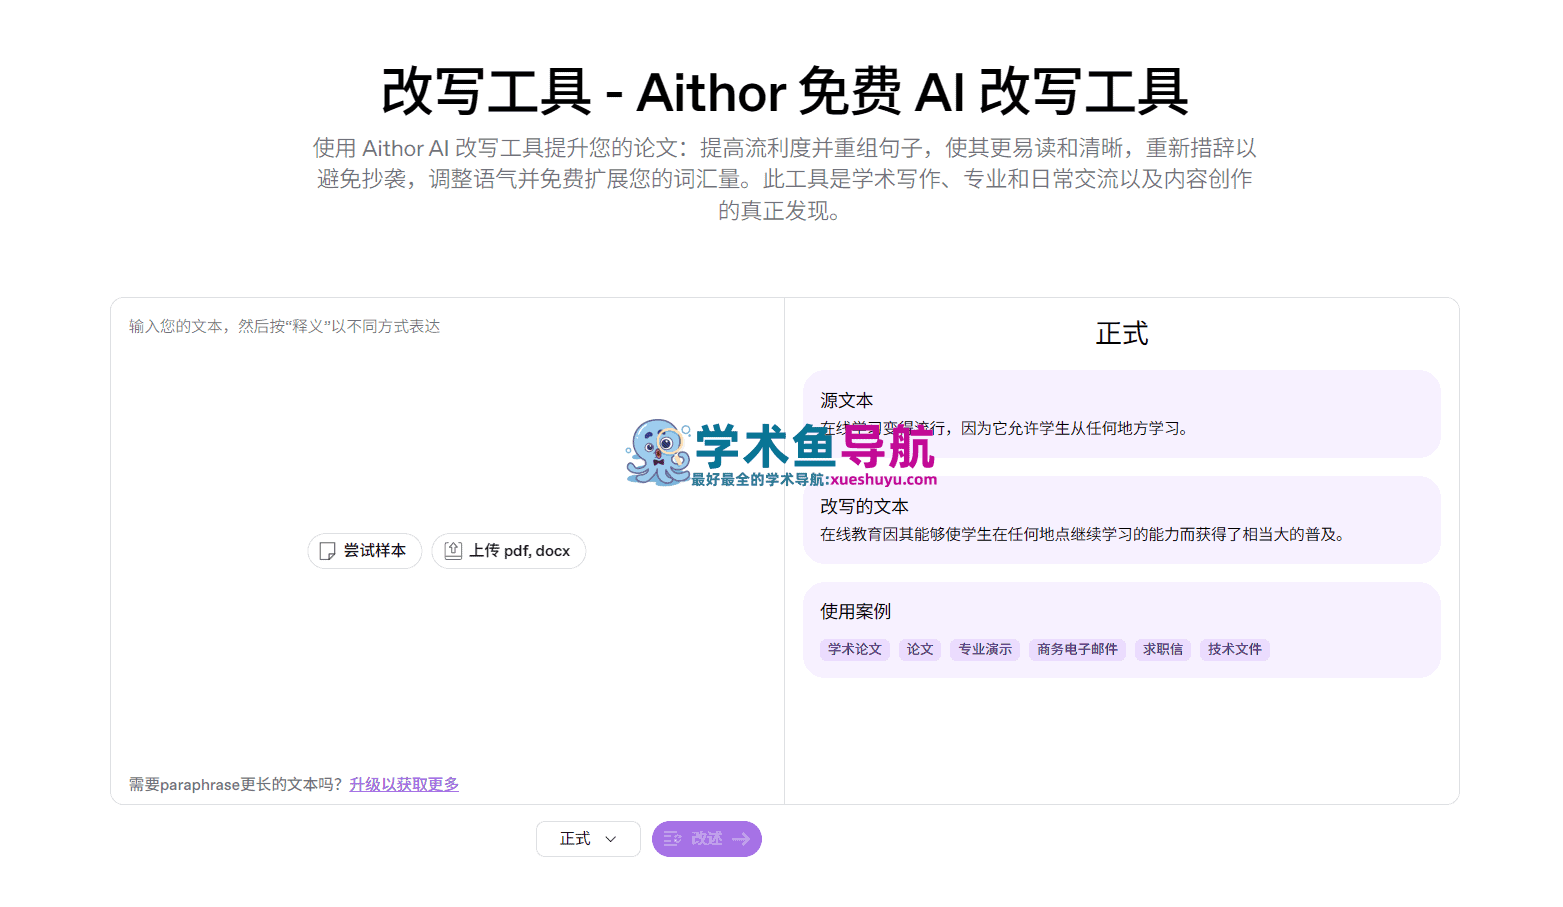Screen dimensions: 1563x907
Task: Click the 上传 pdf, docx upload button
Action: click(508, 551)
